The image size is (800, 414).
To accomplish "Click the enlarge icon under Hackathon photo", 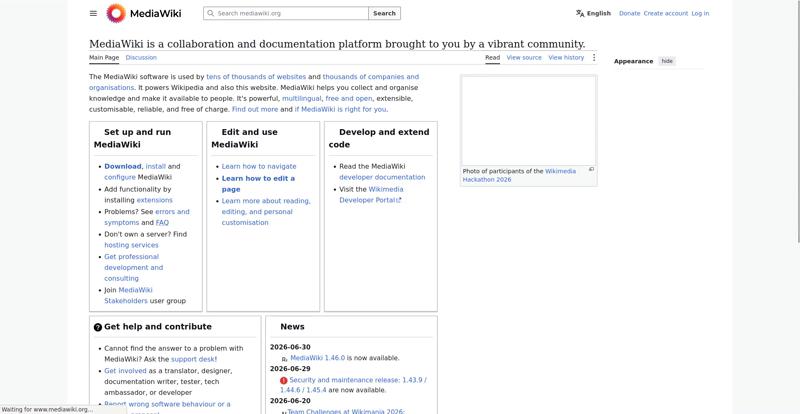I will tap(592, 169).
